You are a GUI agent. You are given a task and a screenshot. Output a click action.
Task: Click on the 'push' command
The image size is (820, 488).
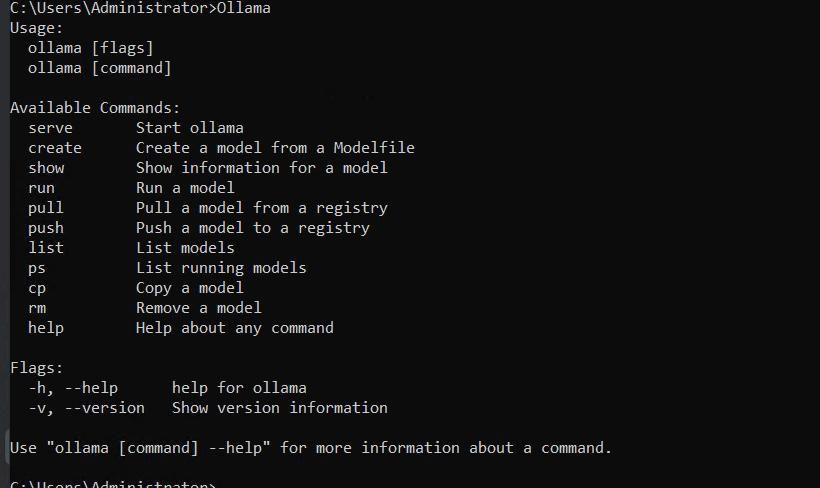[45, 228]
